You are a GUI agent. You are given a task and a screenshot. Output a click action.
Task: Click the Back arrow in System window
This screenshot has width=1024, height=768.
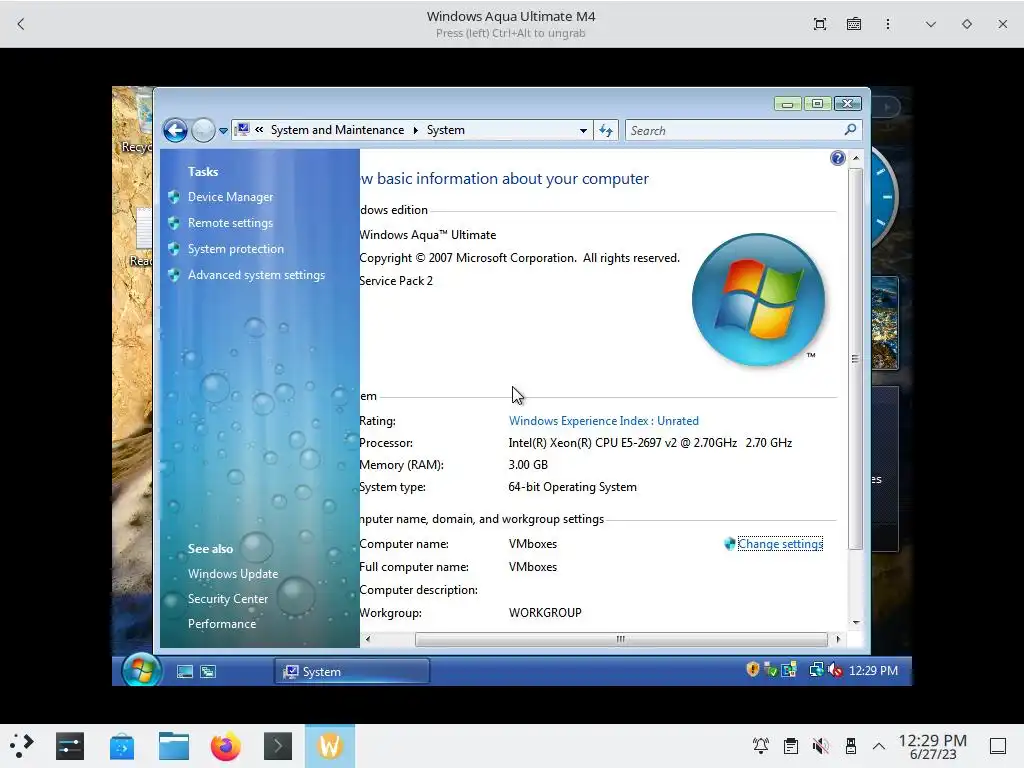pos(175,131)
